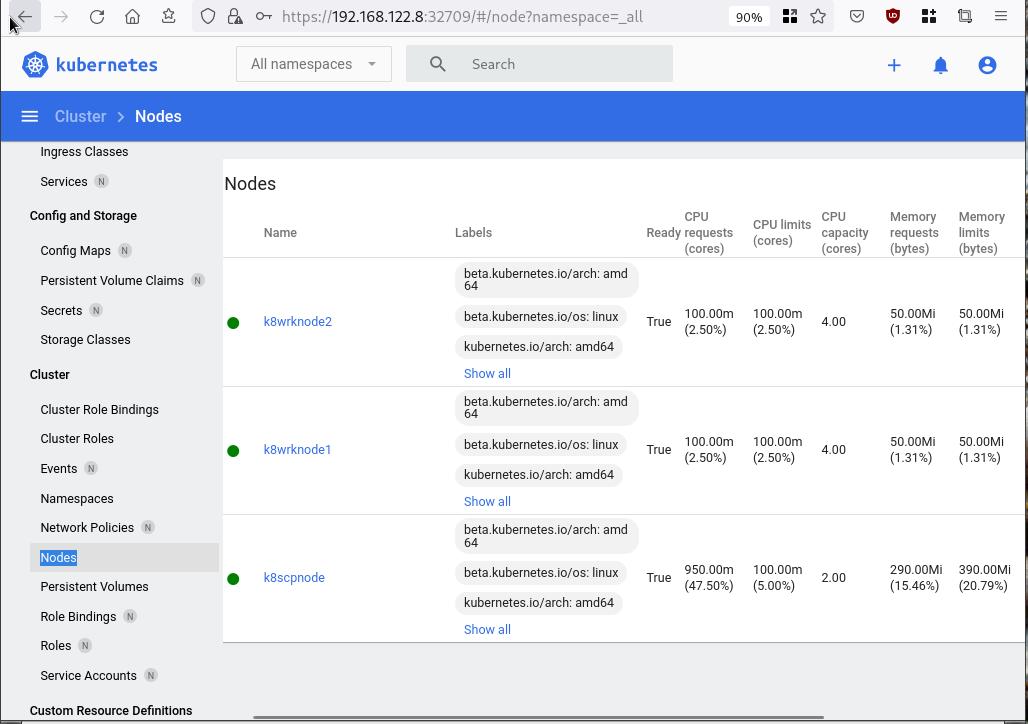The image size is (1028, 724).
Task: Toggle the hamburger sidebar menu
Action: point(30,117)
